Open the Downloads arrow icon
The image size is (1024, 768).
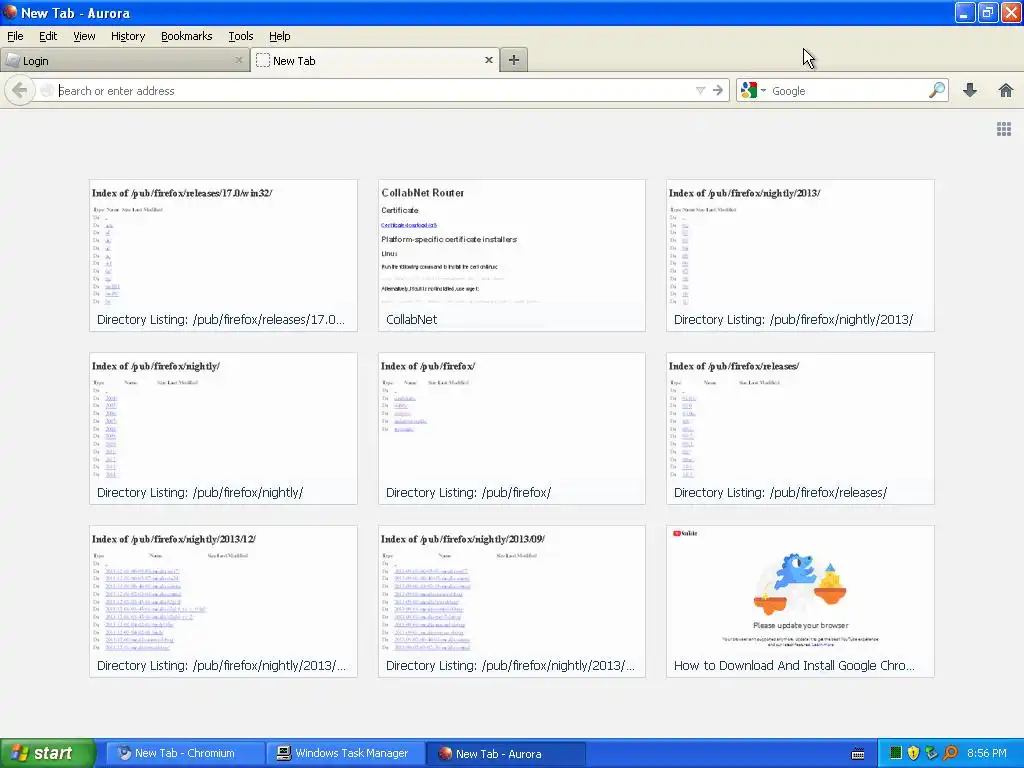click(970, 90)
